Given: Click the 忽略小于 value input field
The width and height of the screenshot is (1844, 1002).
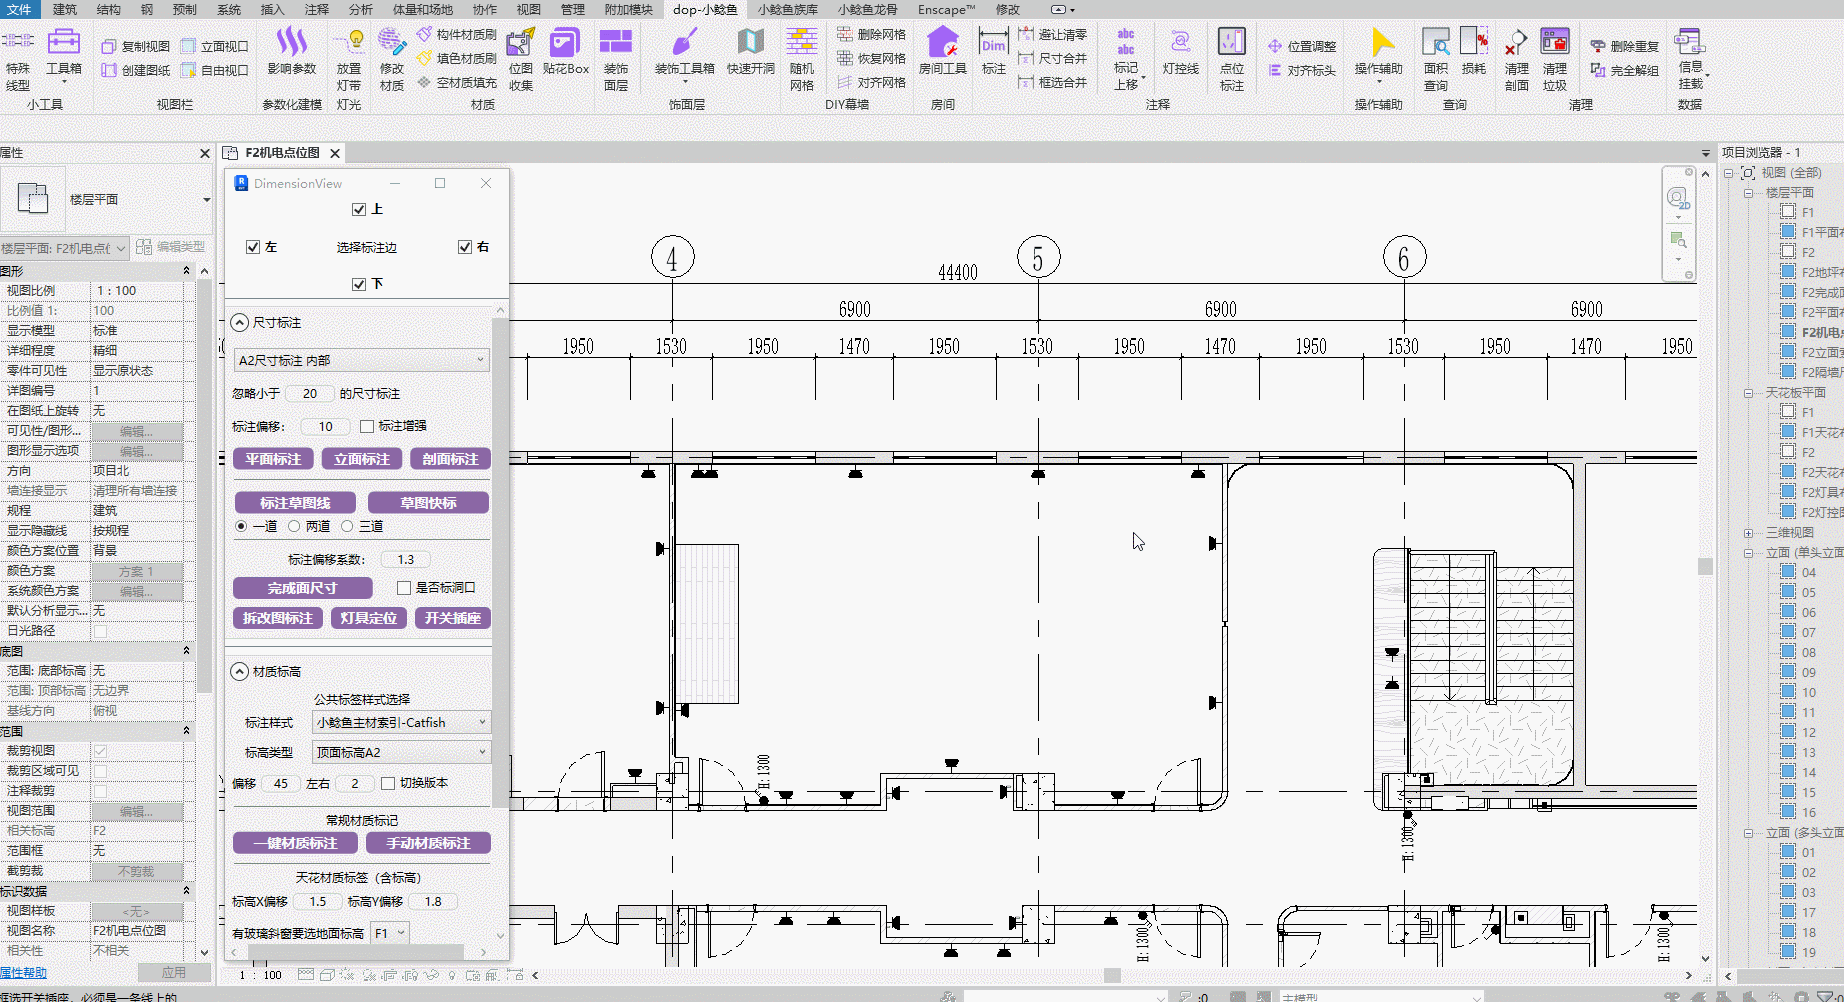Looking at the screenshot, I should (310, 394).
